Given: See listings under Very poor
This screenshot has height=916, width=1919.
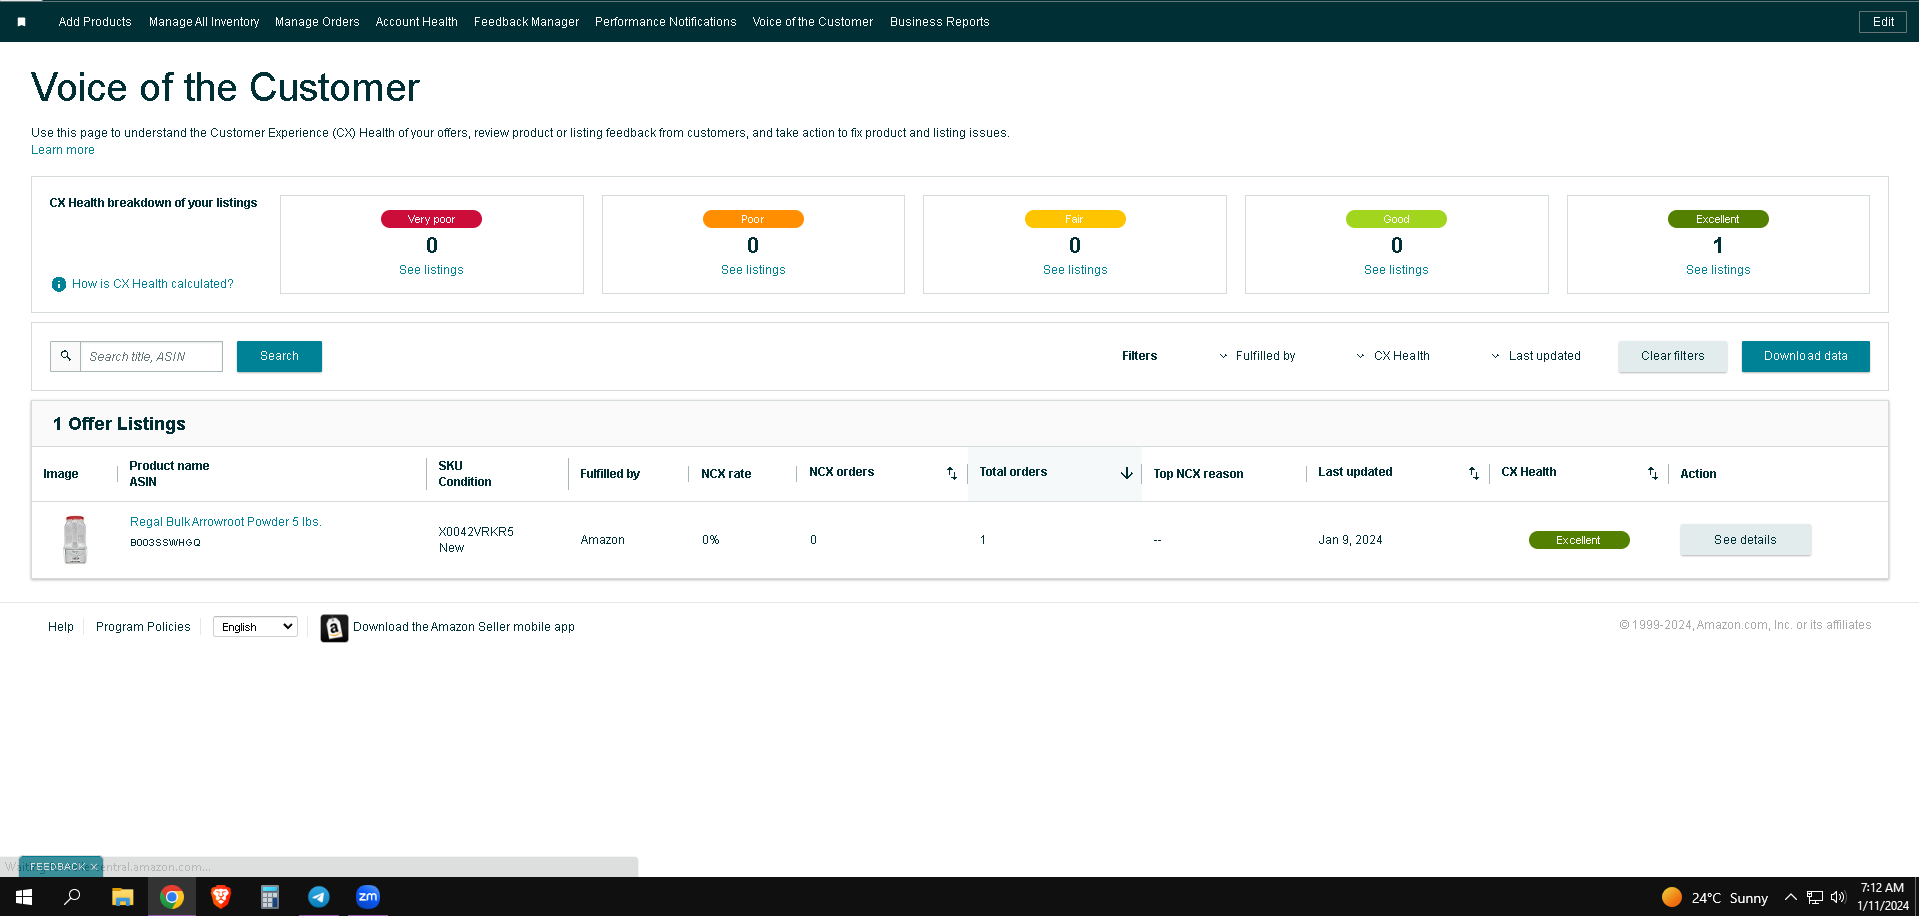Looking at the screenshot, I should tap(431, 270).
